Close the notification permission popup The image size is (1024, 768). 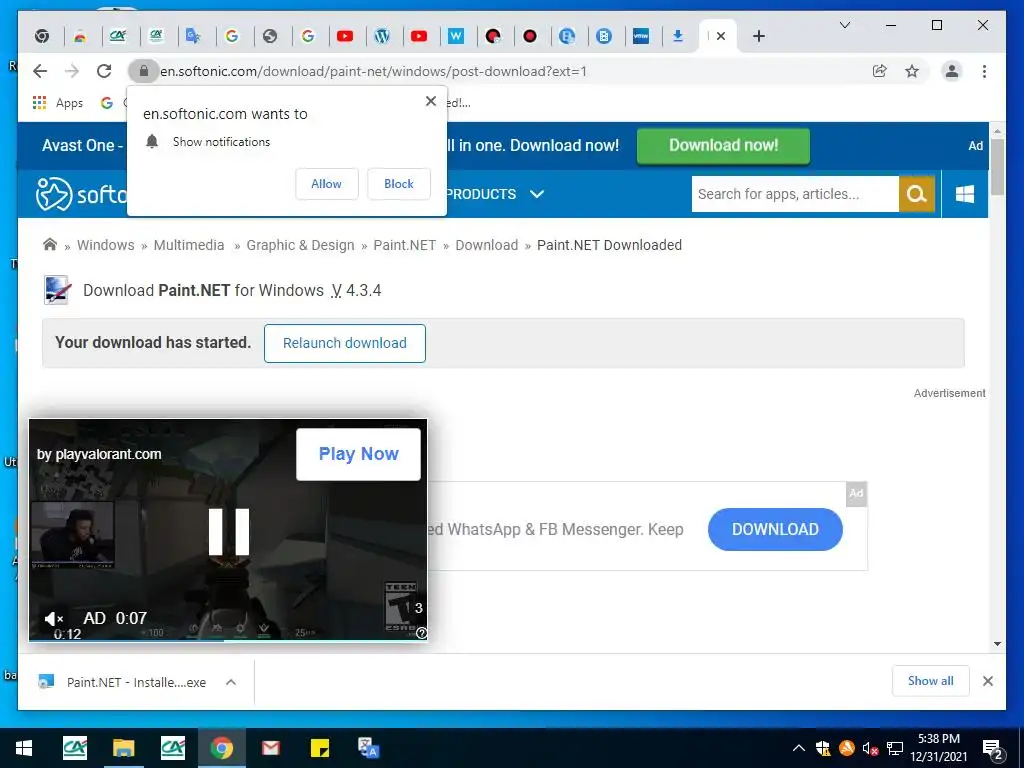tap(430, 101)
